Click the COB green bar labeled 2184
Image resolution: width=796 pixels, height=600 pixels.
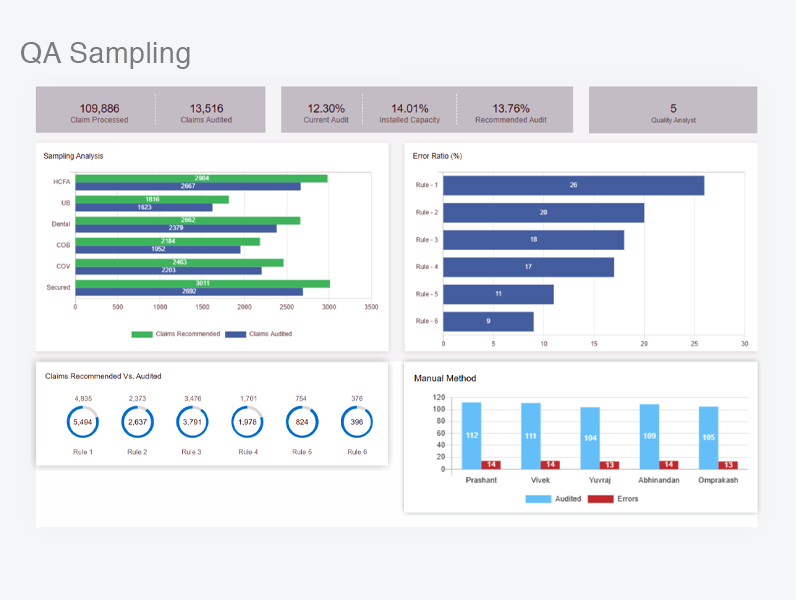168,242
